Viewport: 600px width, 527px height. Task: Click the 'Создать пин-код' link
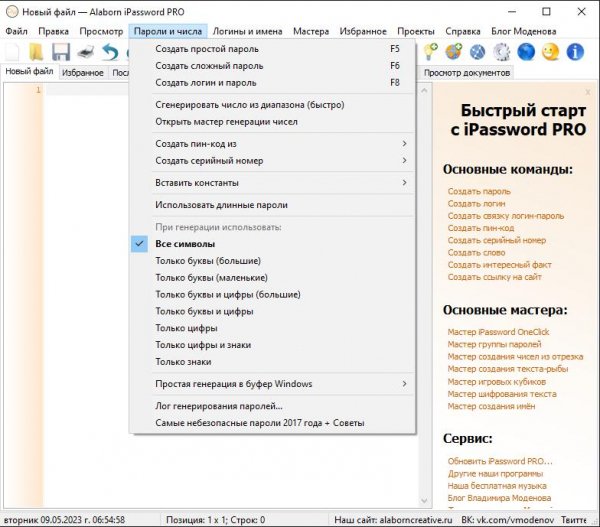[x=481, y=228]
